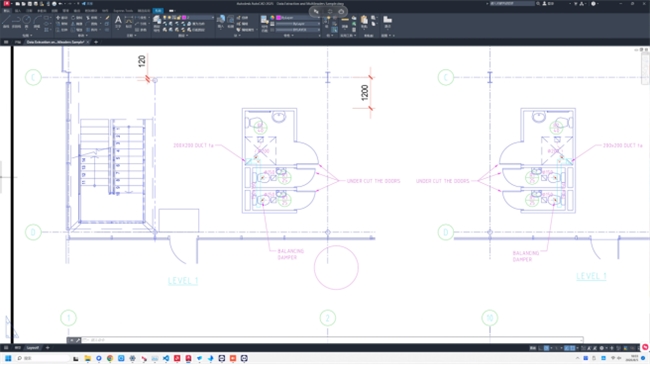Image resolution: width=650 pixels, height=365 pixels.
Task: Toggle the highlighted object snap status buttons
Action: 569,348
